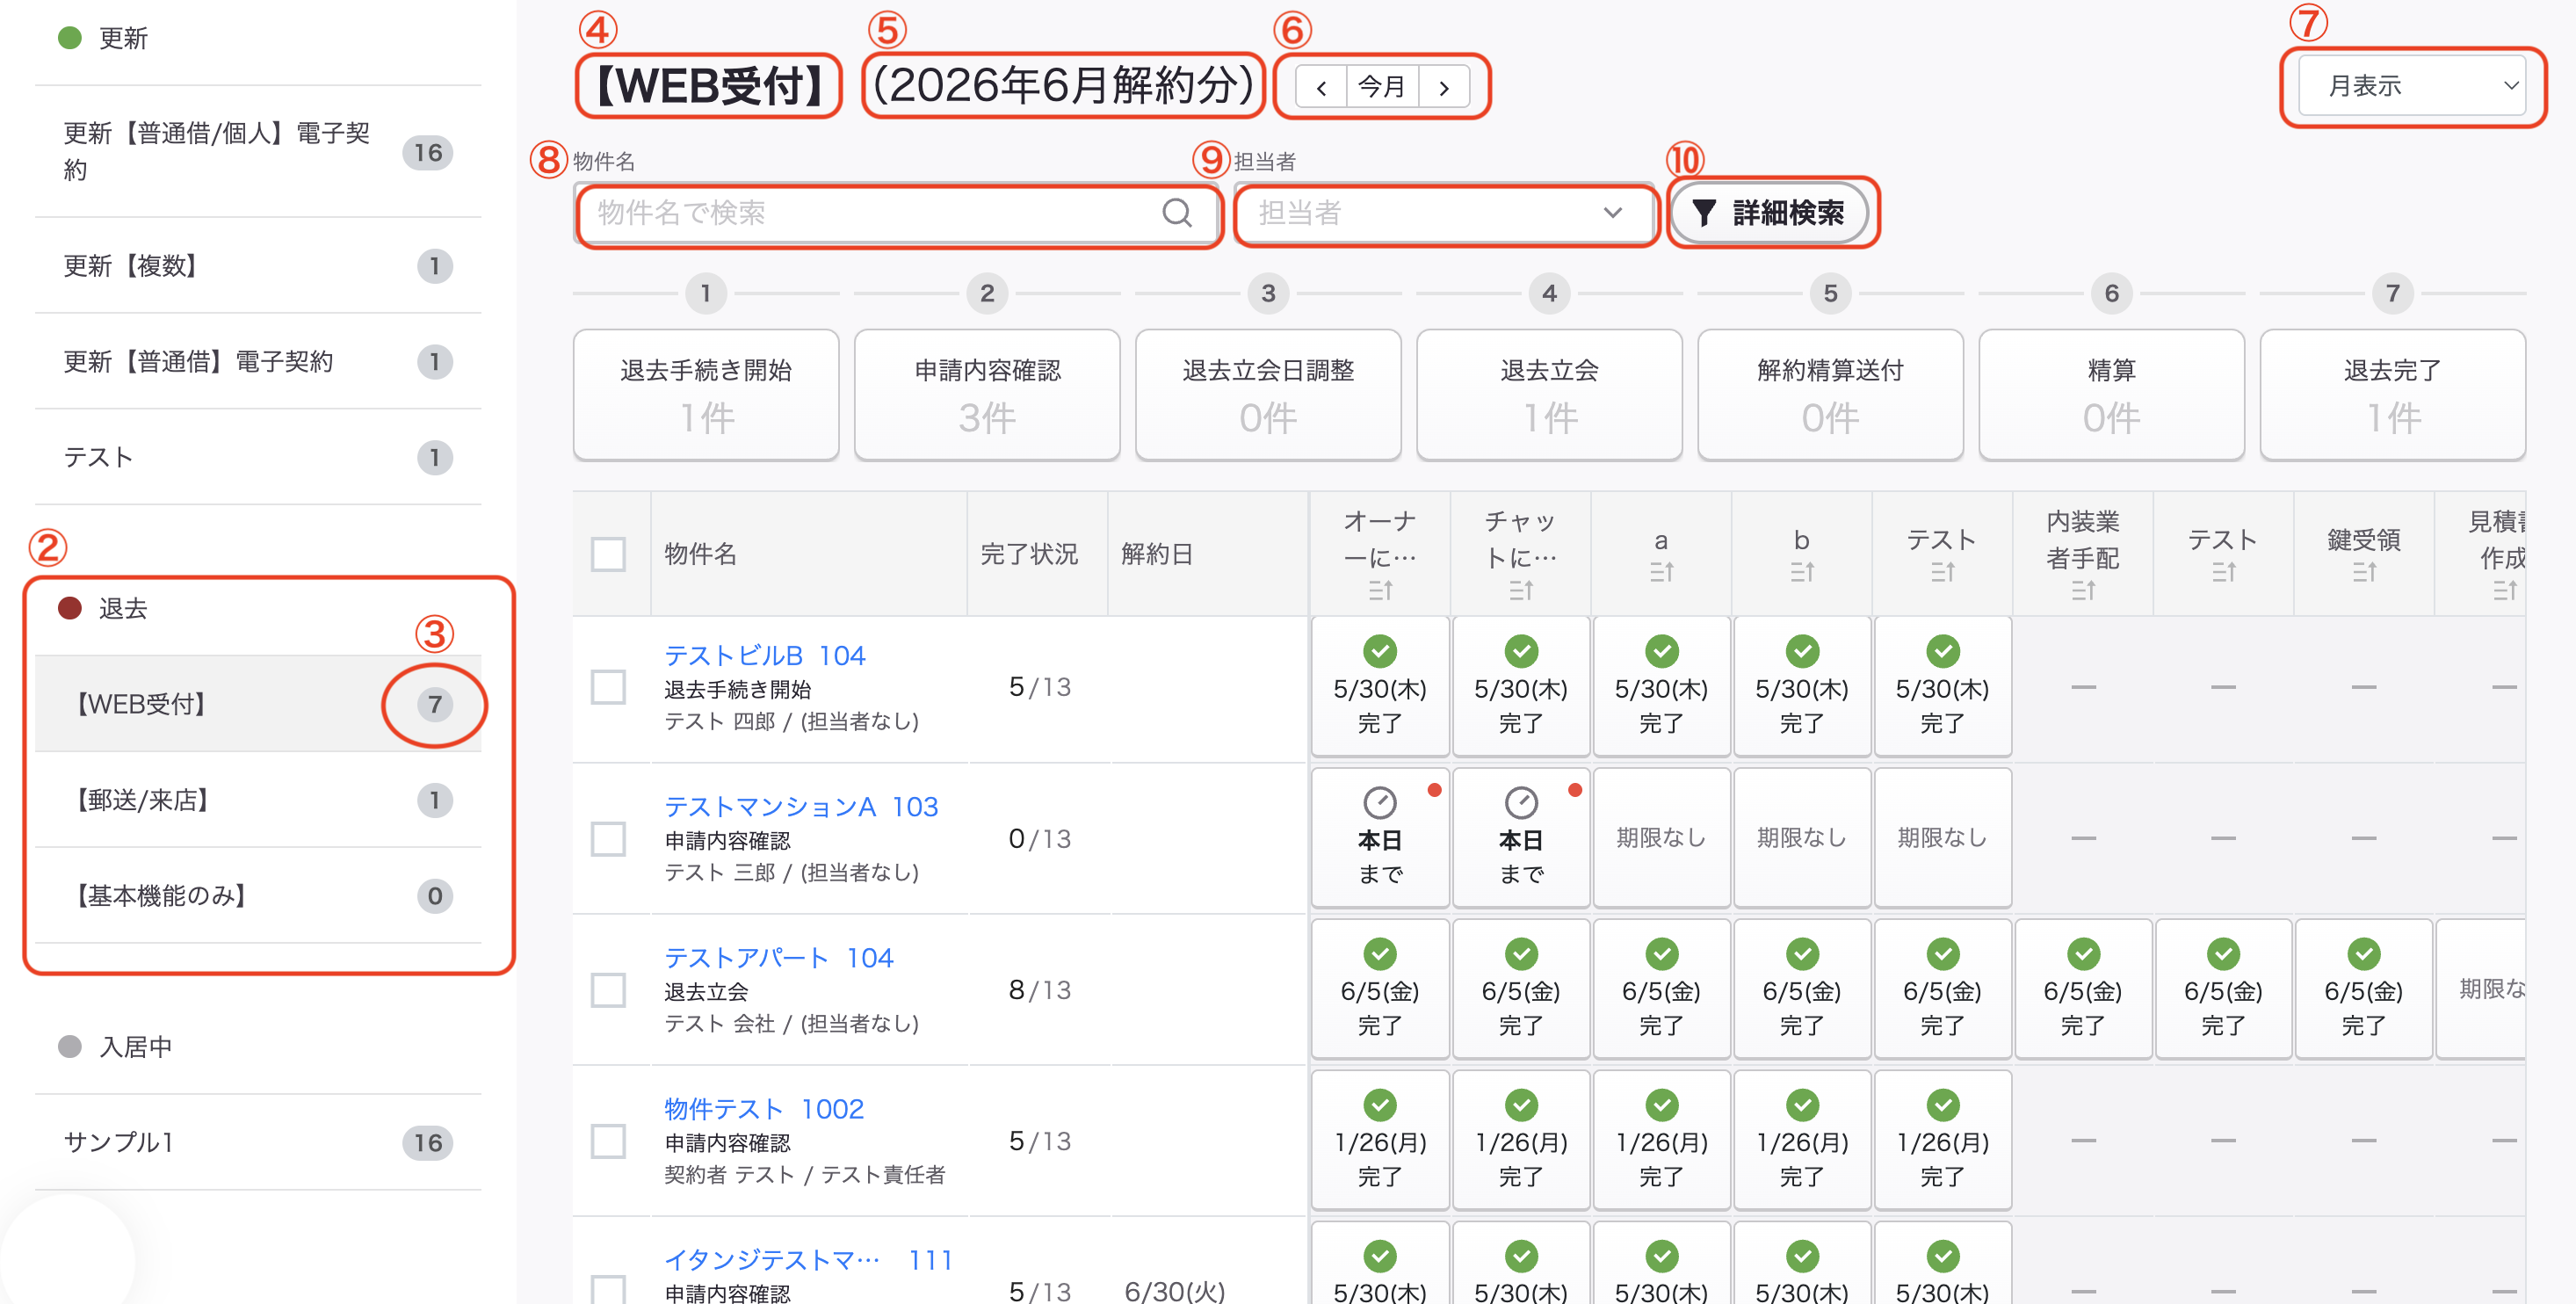Click the search magnifier icon in property field
2576x1304 pixels.
[x=1177, y=213]
